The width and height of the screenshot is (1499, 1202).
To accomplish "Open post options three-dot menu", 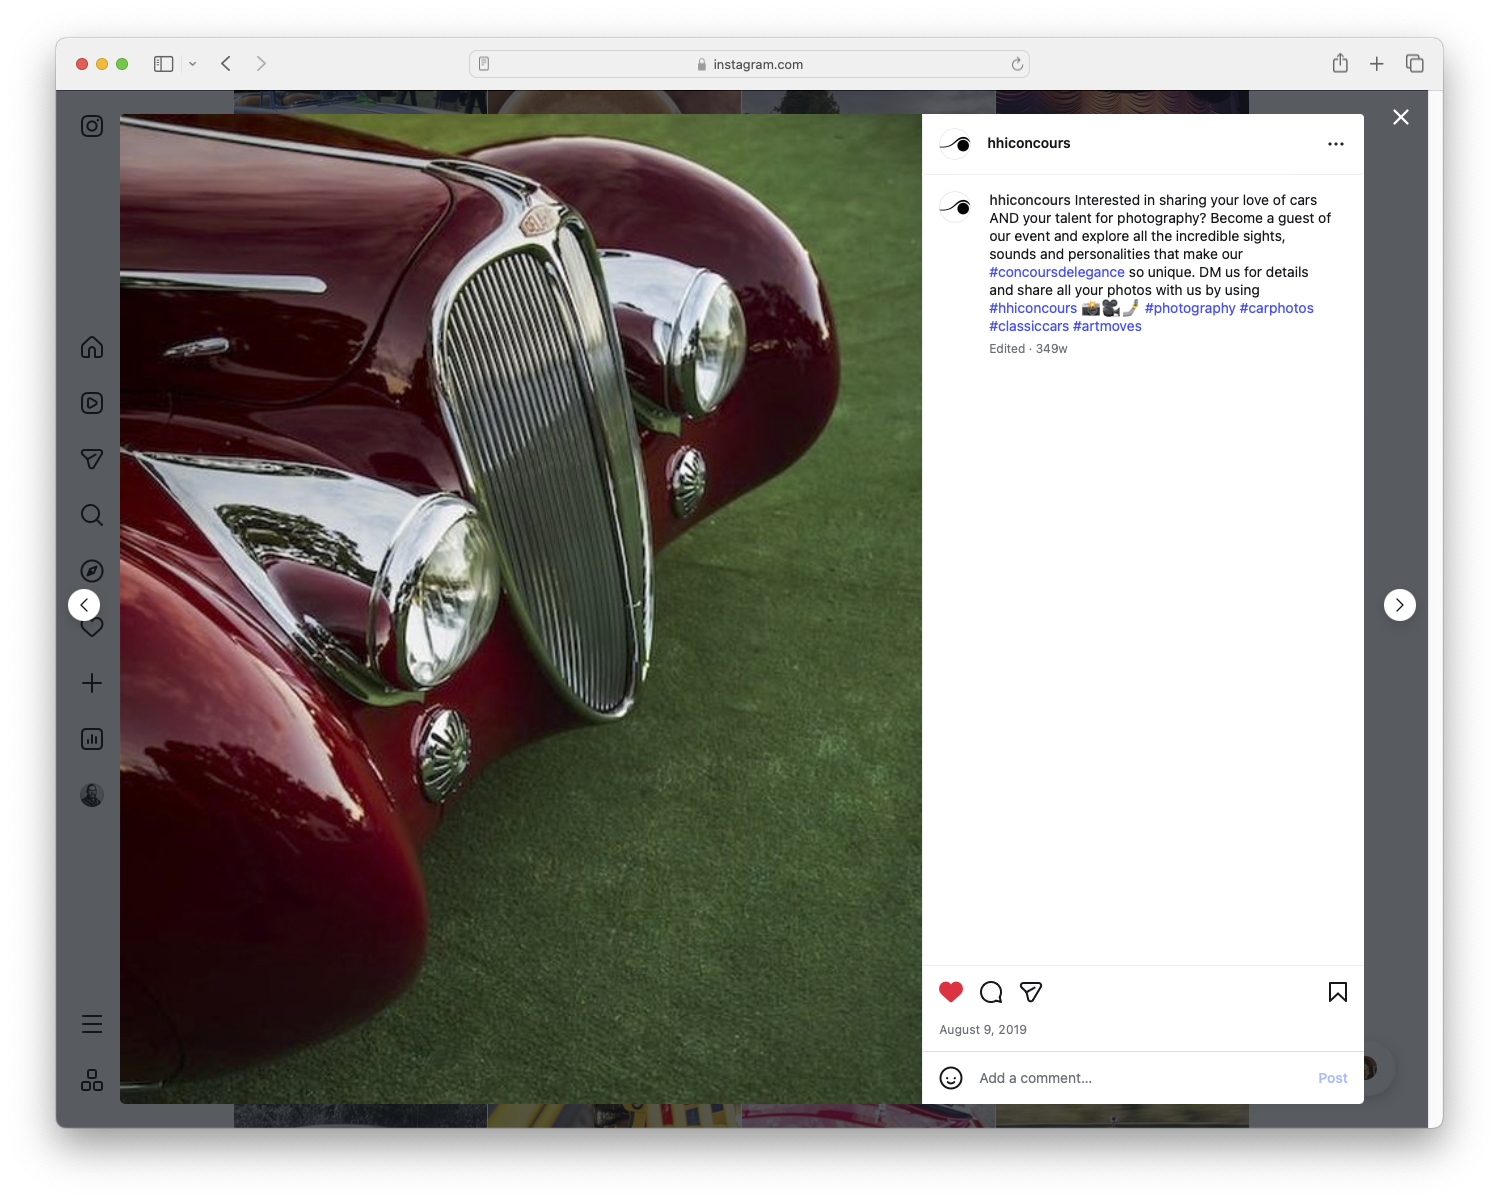I will [1336, 144].
